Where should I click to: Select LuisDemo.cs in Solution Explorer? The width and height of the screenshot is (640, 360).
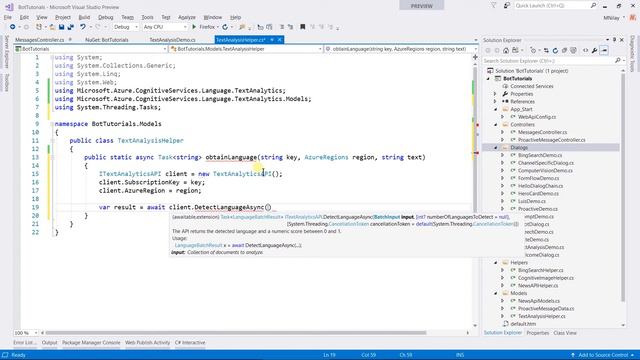click(531, 201)
